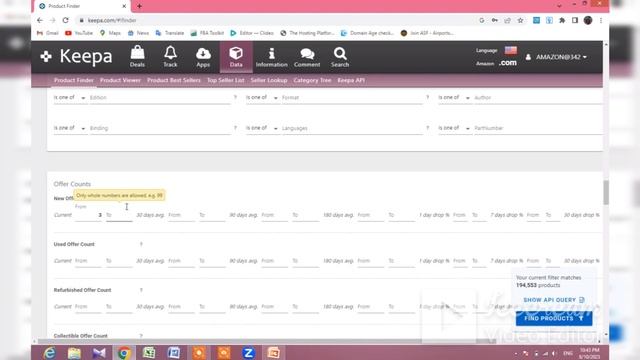Click help question mark beside Used Offer Count
This screenshot has height=360, width=640.
(141, 244)
